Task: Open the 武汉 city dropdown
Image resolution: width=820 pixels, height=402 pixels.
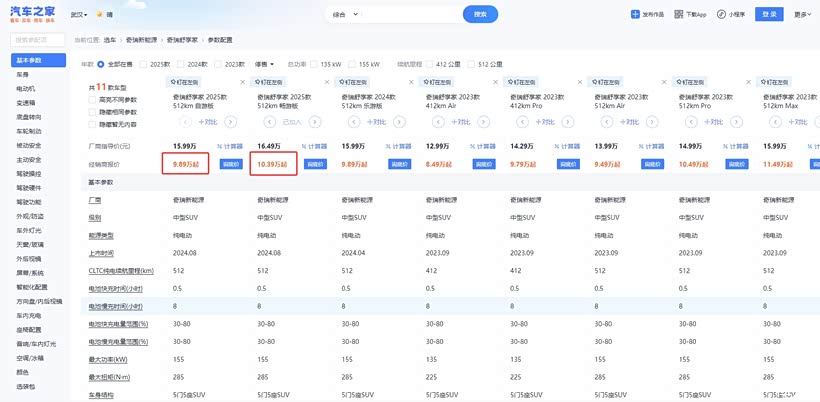Action: [x=80, y=15]
